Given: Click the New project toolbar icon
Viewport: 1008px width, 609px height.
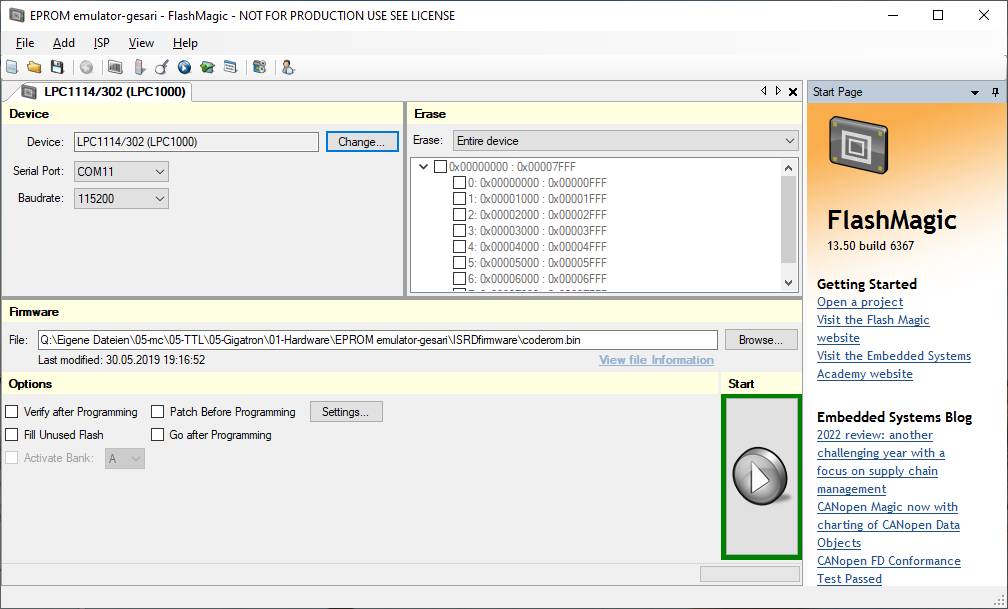Looking at the screenshot, I should pos(12,68).
